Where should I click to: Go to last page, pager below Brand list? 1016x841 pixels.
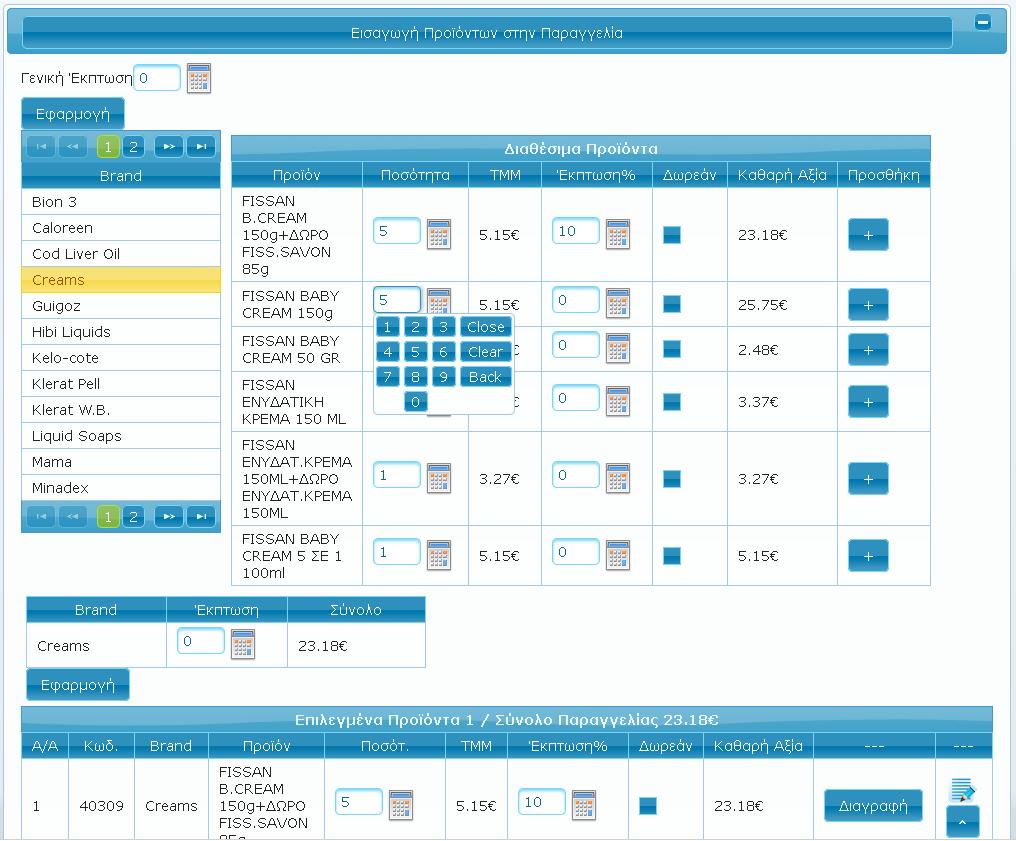201,517
